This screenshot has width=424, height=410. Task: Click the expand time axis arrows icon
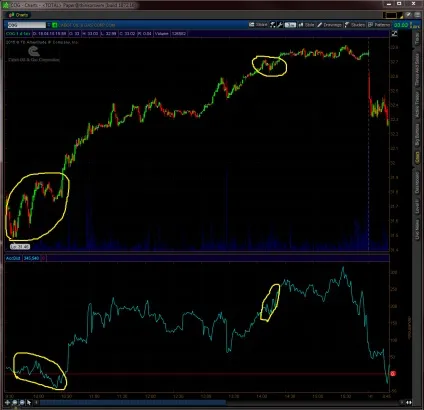coord(409,403)
